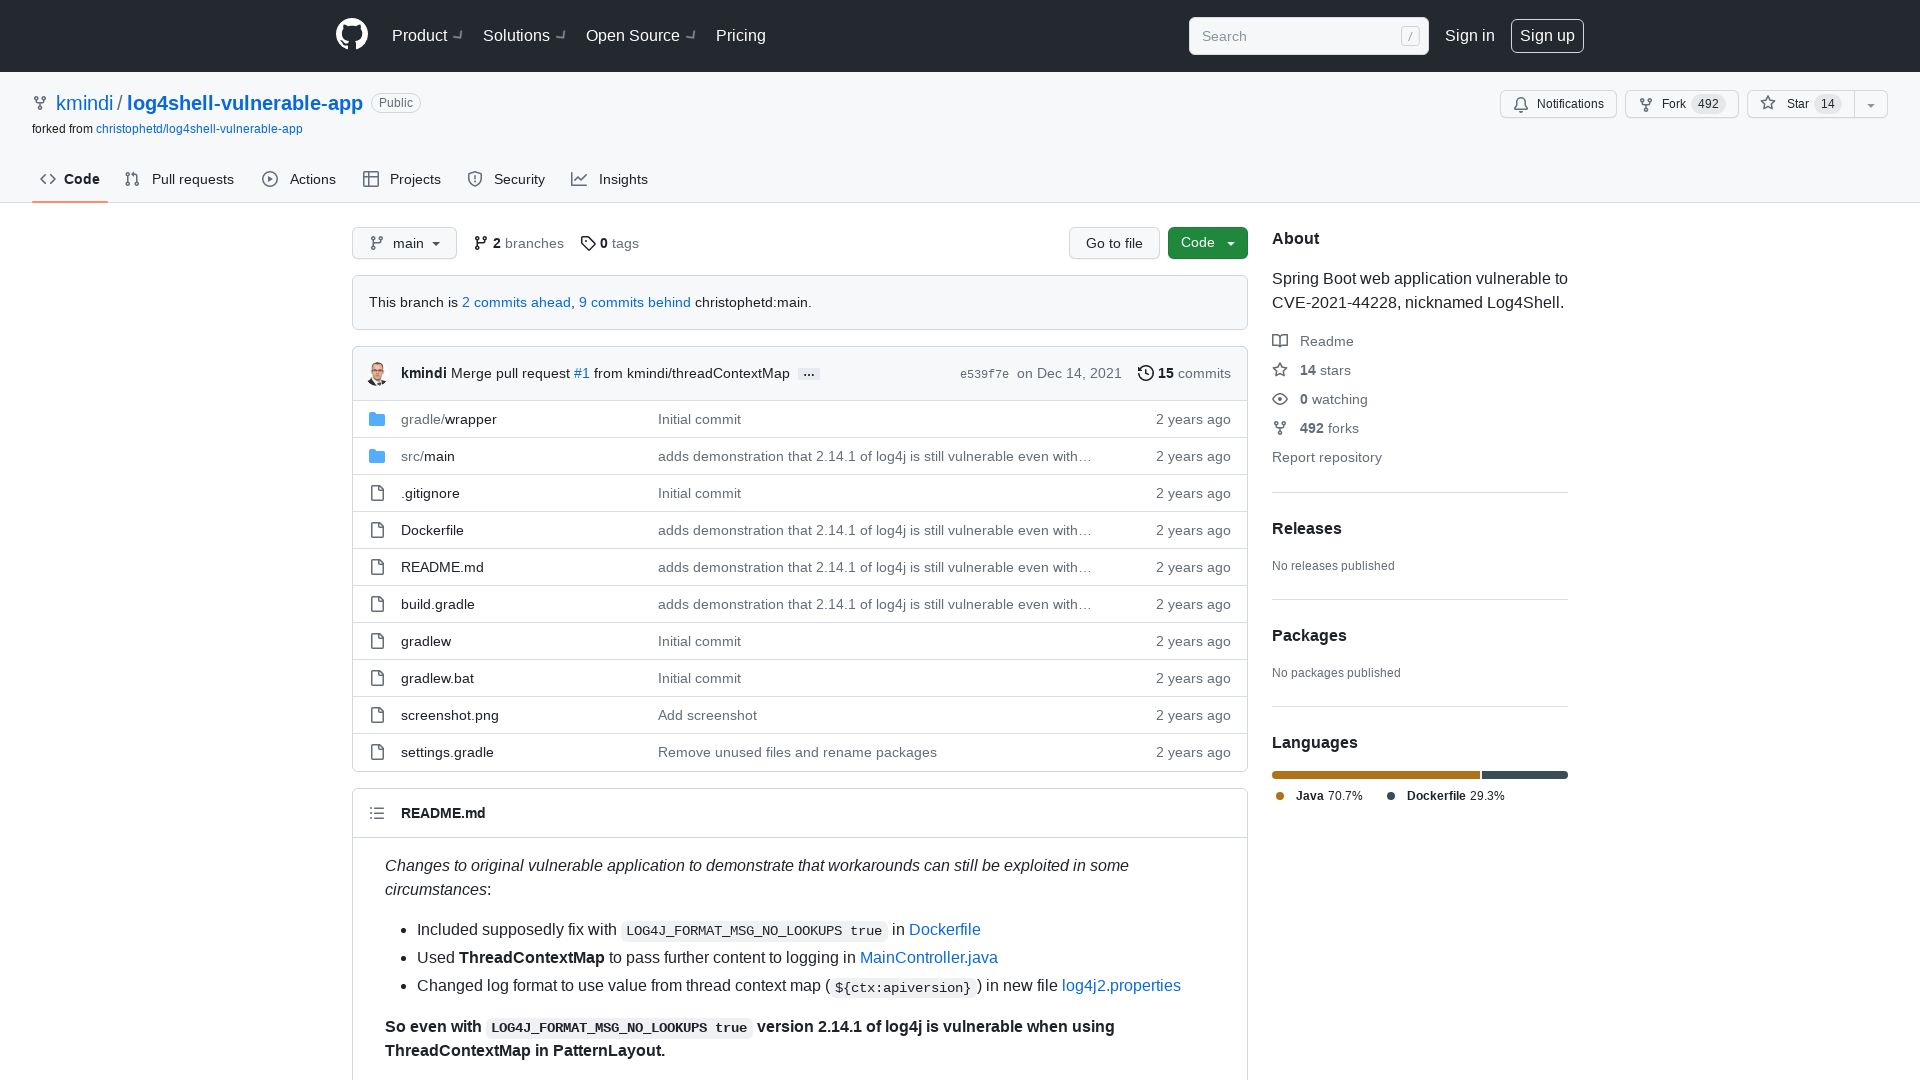This screenshot has height=1080, width=1920.
Task: Click the kmindi owner name link
Action: (x=85, y=103)
